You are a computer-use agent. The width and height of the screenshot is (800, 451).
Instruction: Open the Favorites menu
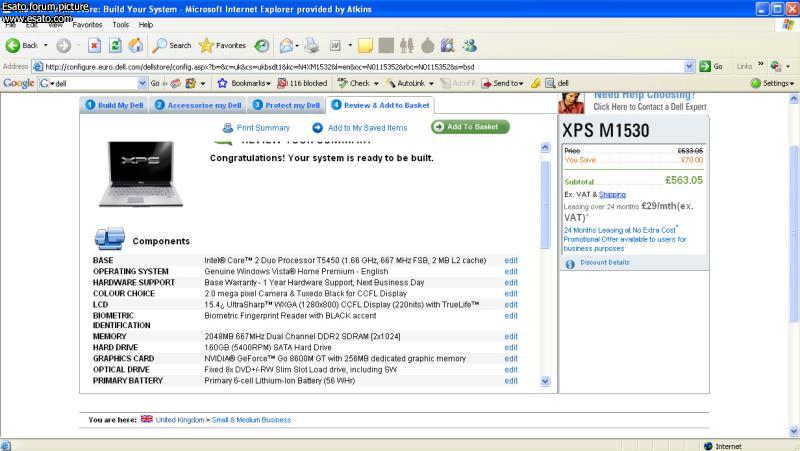click(87, 24)
